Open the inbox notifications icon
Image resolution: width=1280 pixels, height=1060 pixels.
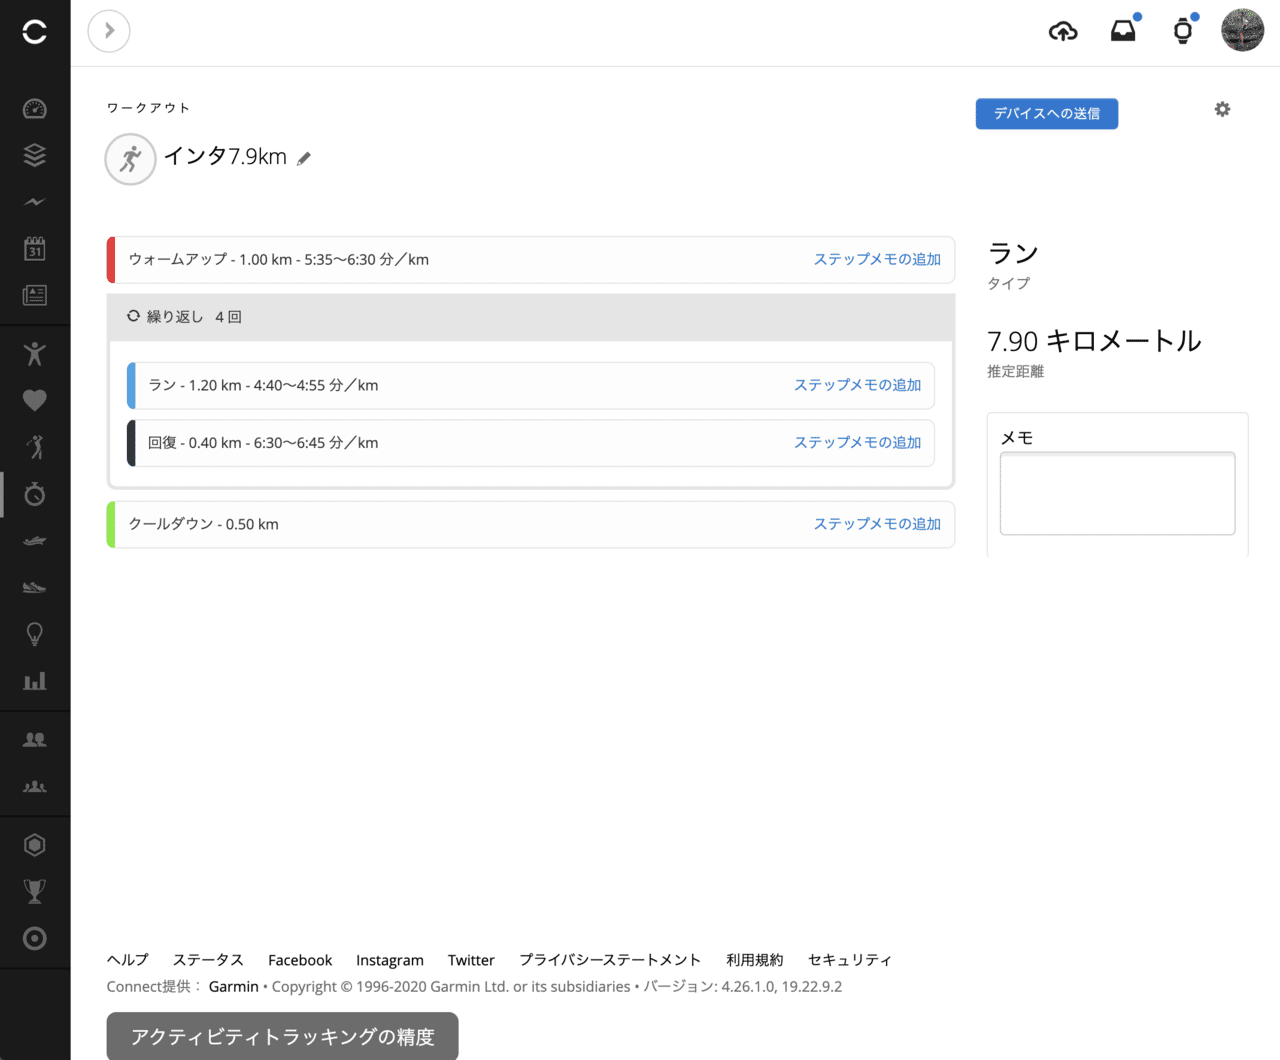click(x=1124, y=31)
